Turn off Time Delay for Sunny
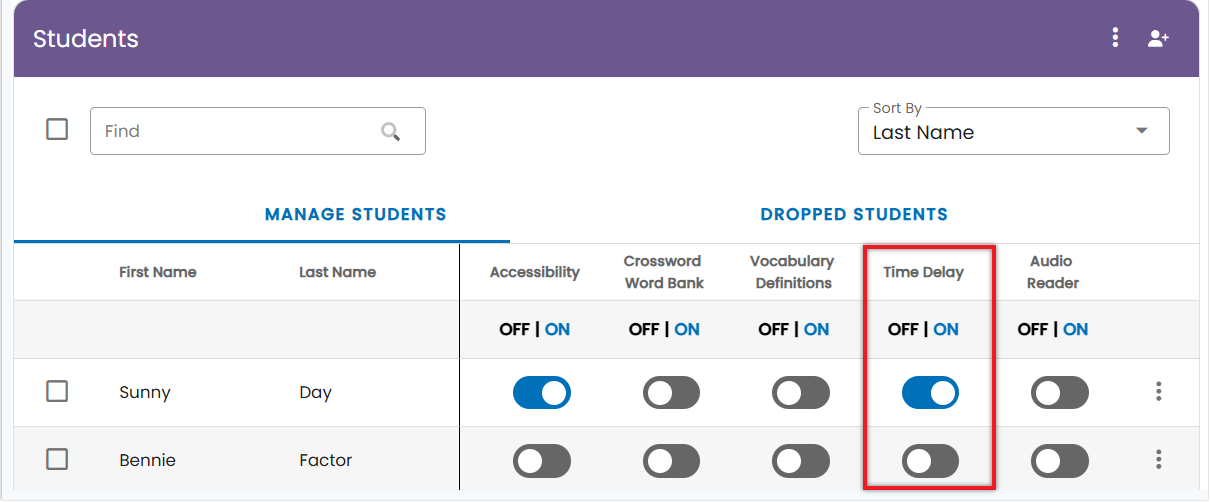This screenshot has width=1210, height=502. 930,393
